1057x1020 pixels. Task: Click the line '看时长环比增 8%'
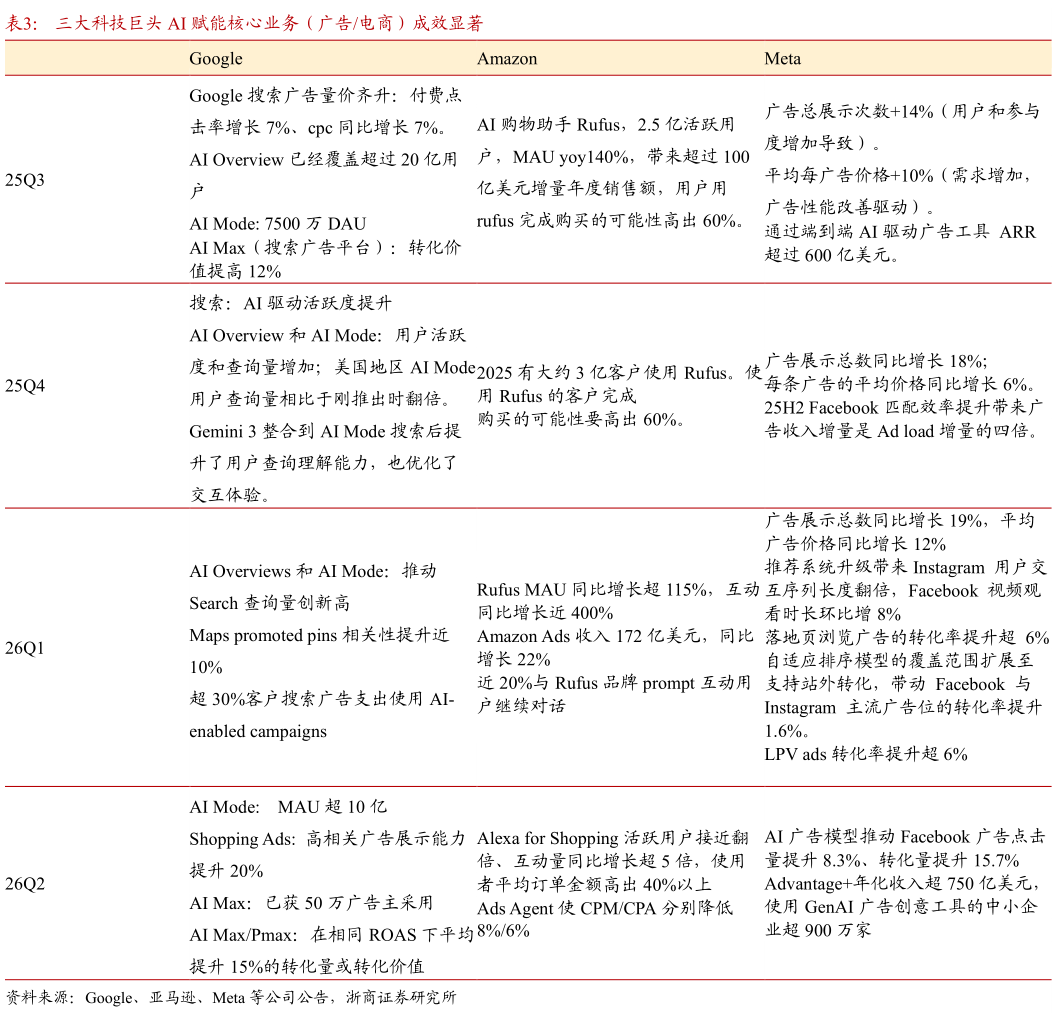point(833,613)
